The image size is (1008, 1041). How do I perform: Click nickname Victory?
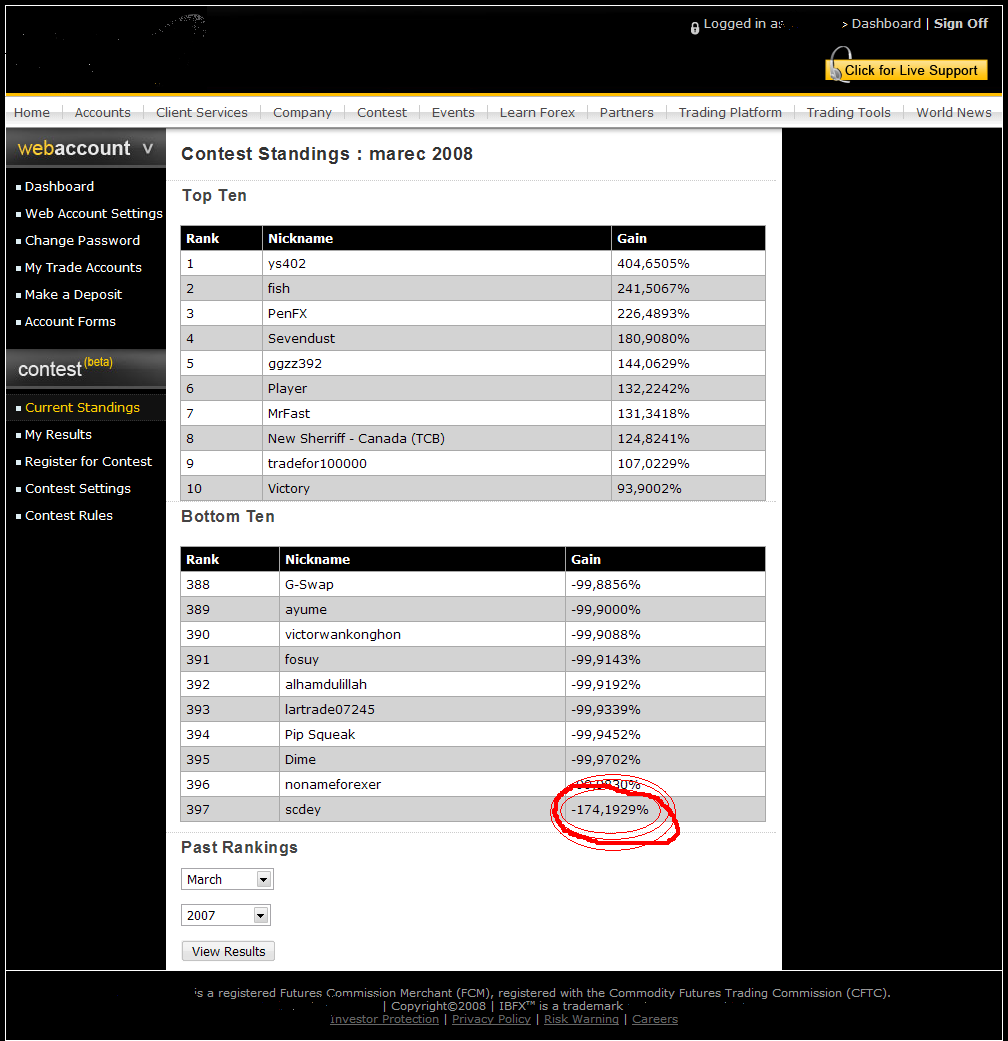pos(289,489)
